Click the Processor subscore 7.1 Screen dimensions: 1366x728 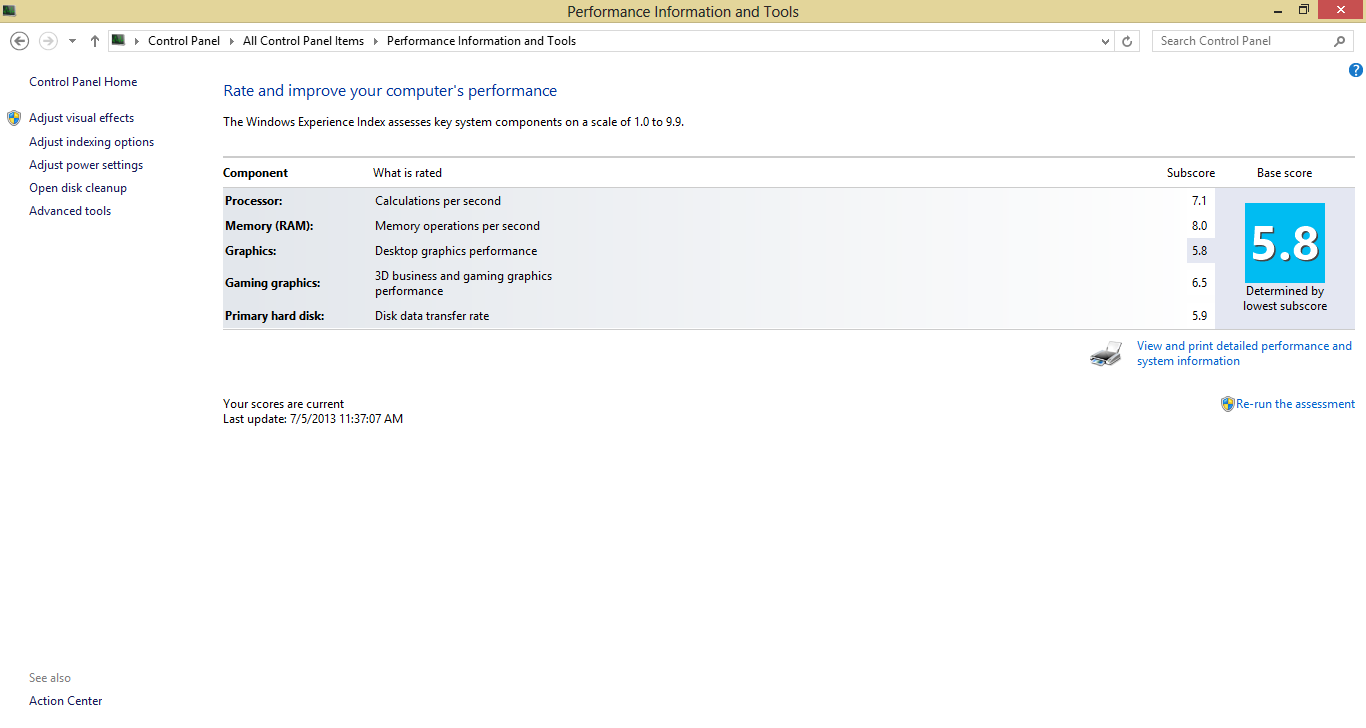click(1199, 201)
